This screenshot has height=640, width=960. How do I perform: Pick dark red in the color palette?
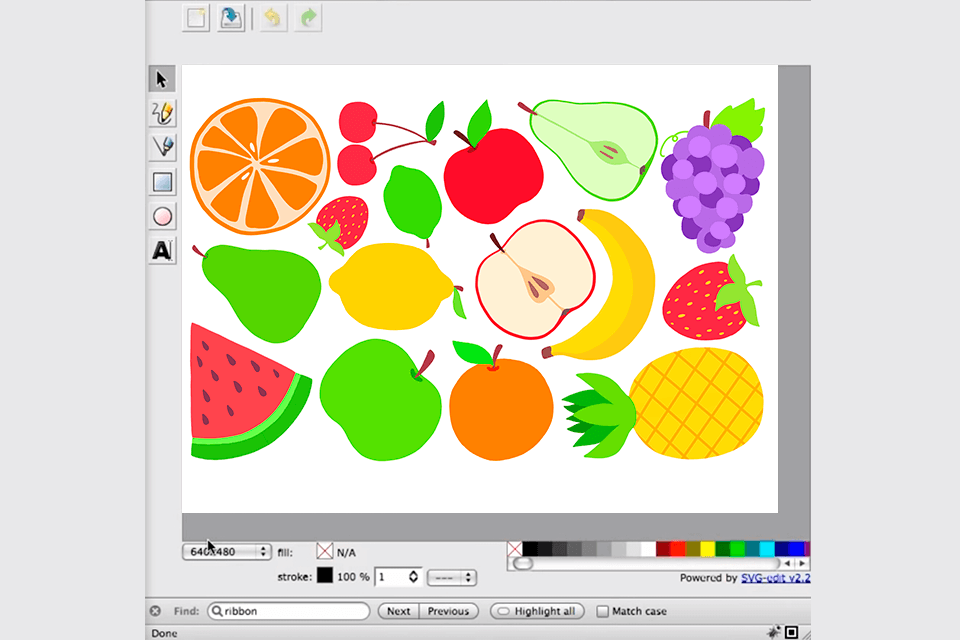663,549
